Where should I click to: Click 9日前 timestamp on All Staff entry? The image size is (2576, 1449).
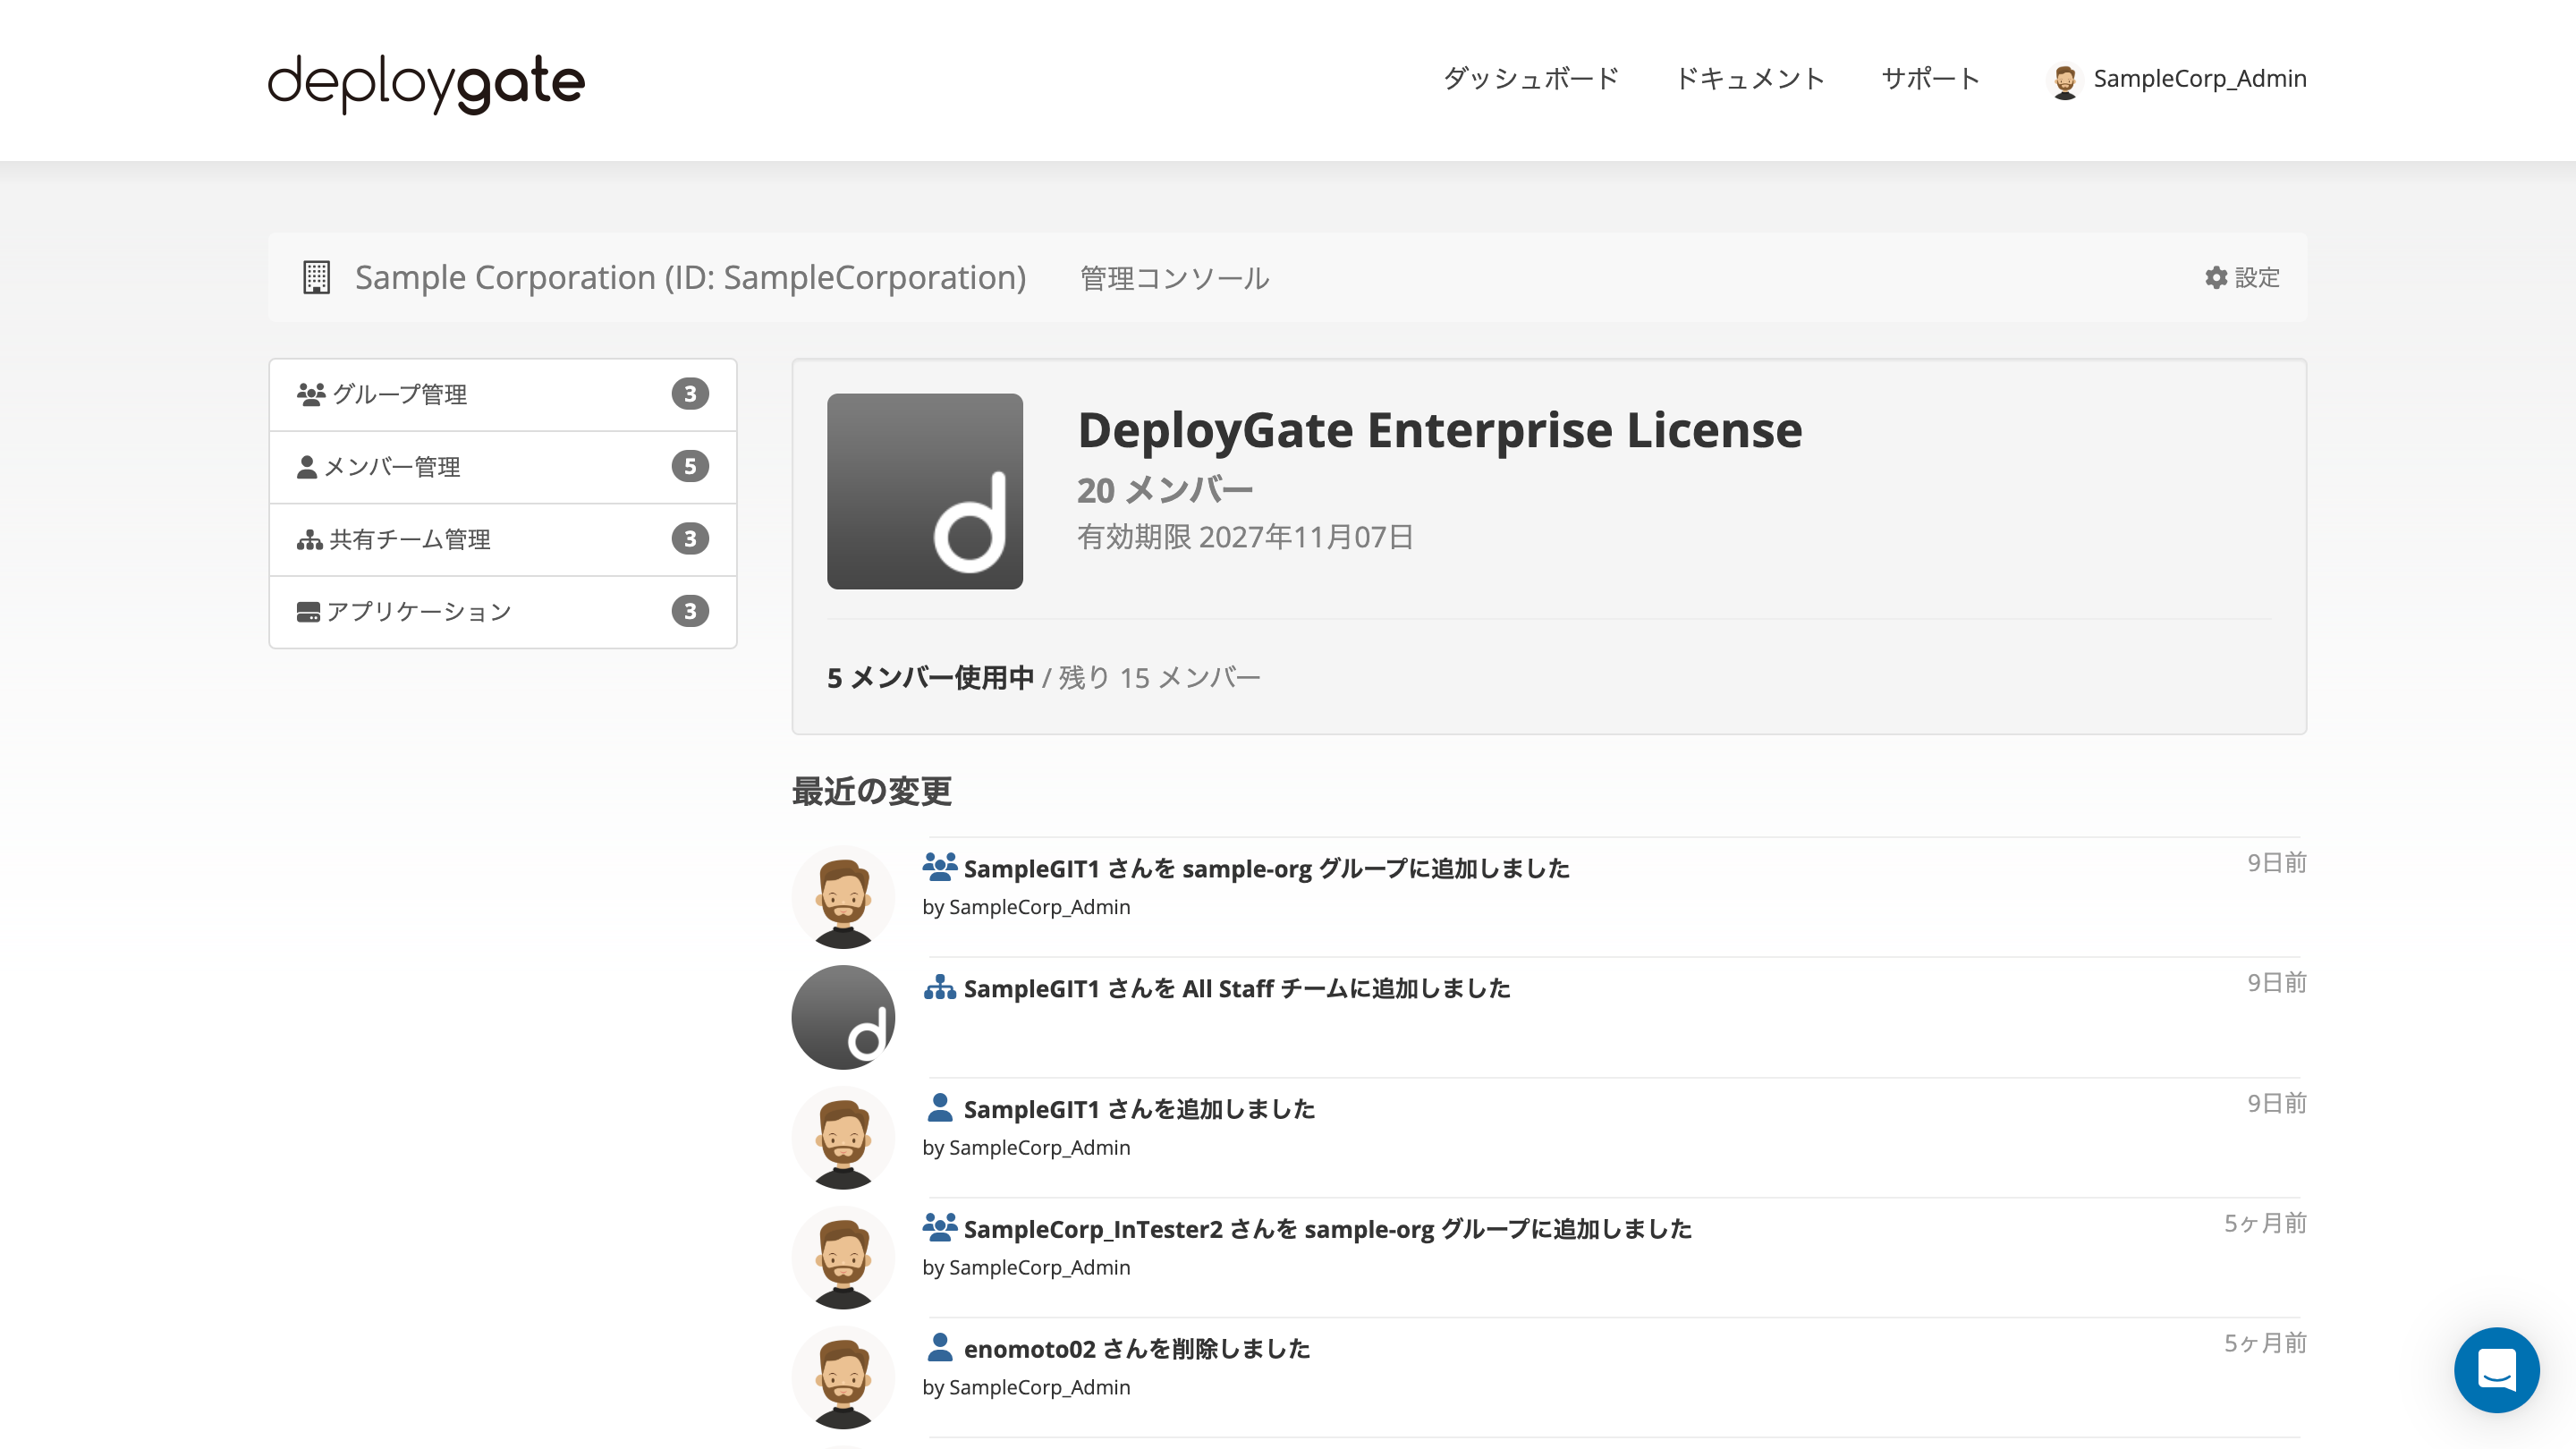2276,982
